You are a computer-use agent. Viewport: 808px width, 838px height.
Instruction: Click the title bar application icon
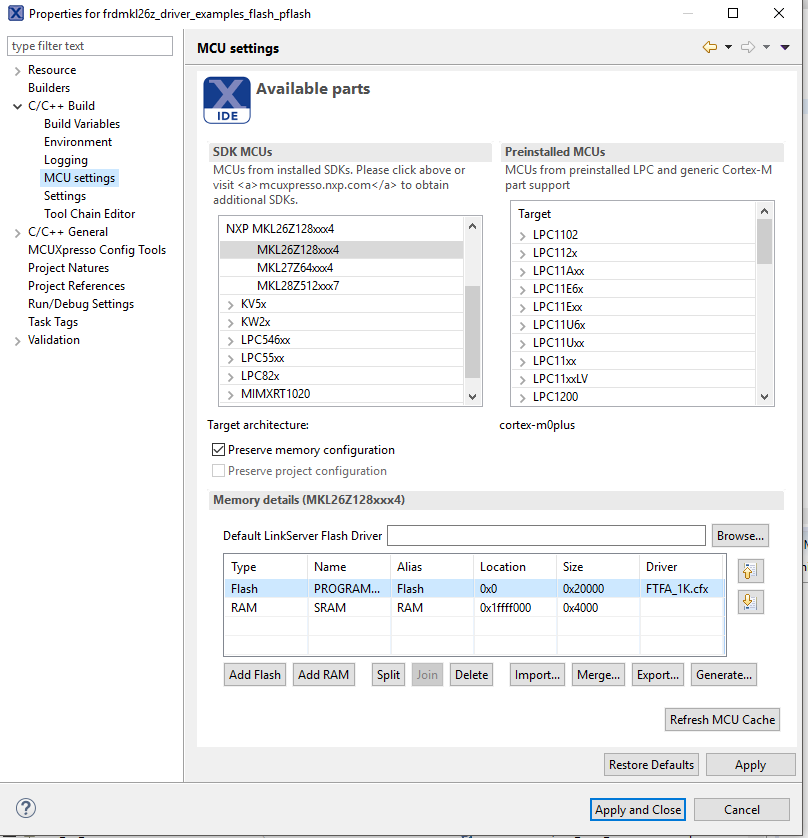click(15, 13)
